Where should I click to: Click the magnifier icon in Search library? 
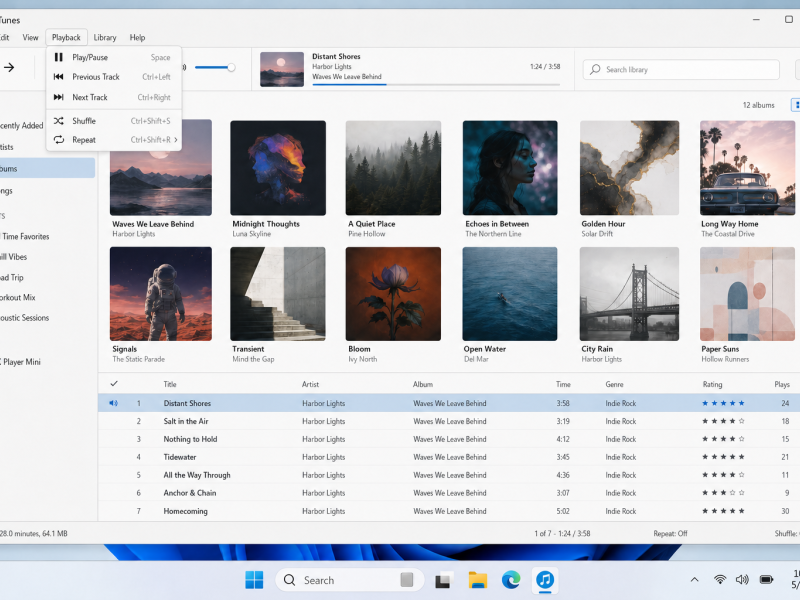pyautogui.click(x=595, y=69)
